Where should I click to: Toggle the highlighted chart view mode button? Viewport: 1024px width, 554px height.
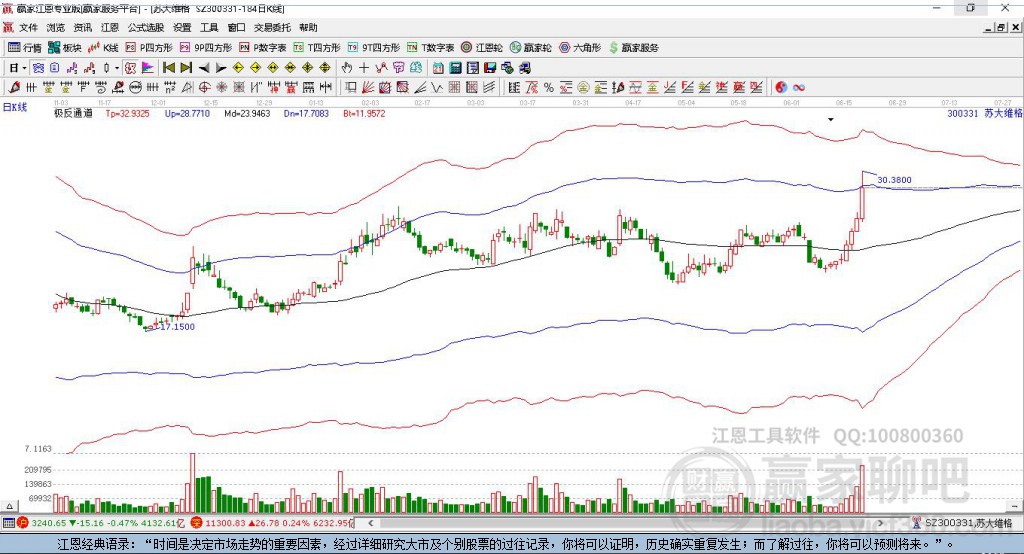(39, 68)
